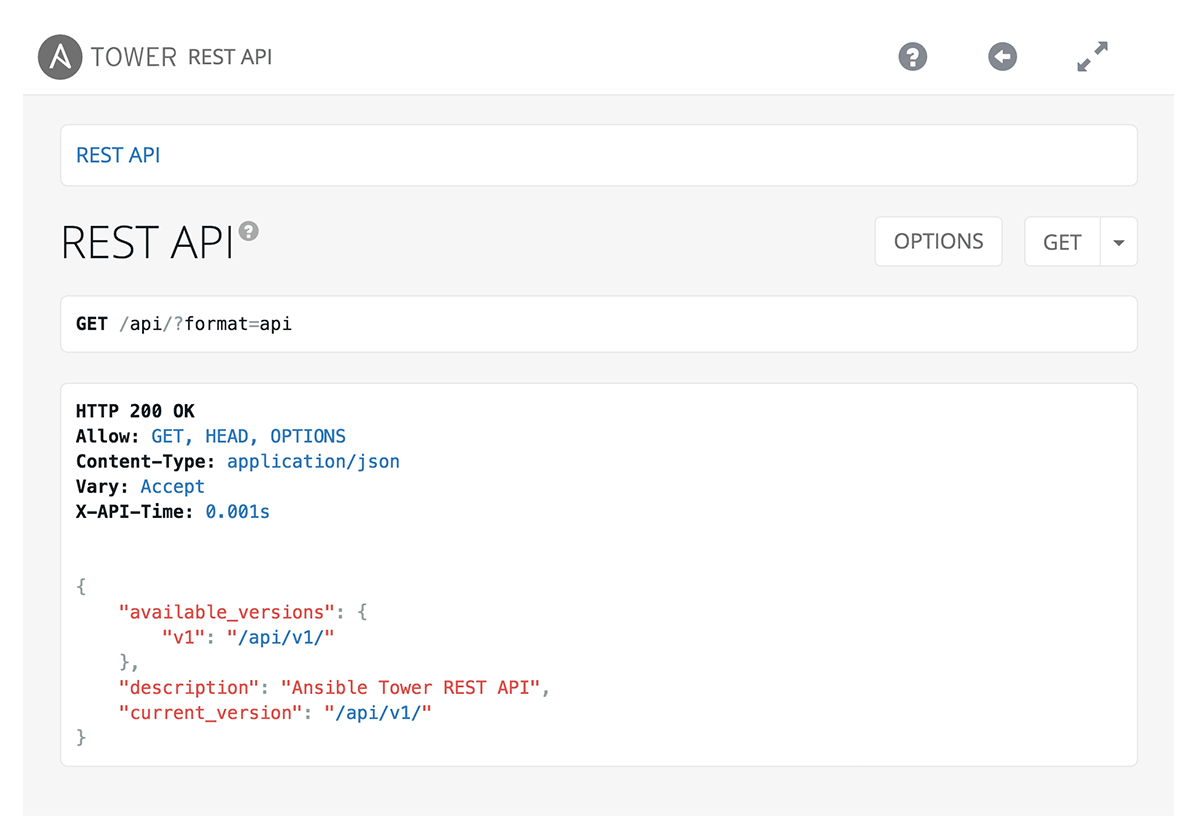Click the Ansible Tower logo icon

coord(60,57)
